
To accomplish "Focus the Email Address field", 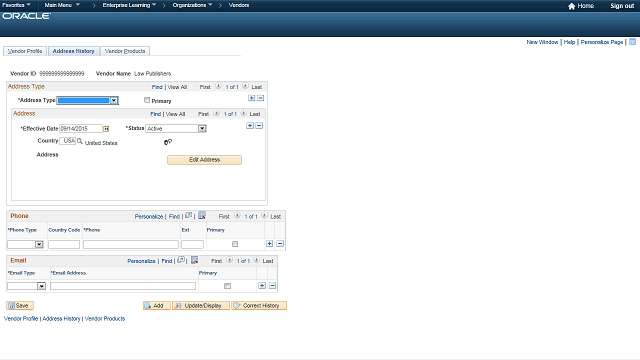I will (123, 286).
